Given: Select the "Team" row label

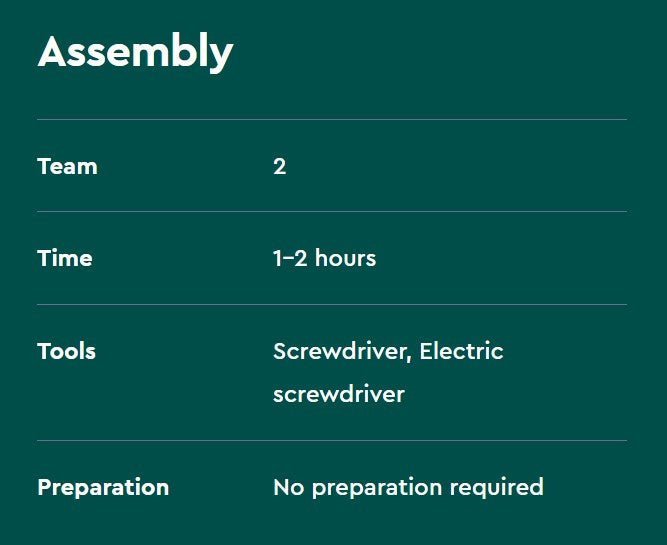Looking at the screenshot, I should [67, 166].
